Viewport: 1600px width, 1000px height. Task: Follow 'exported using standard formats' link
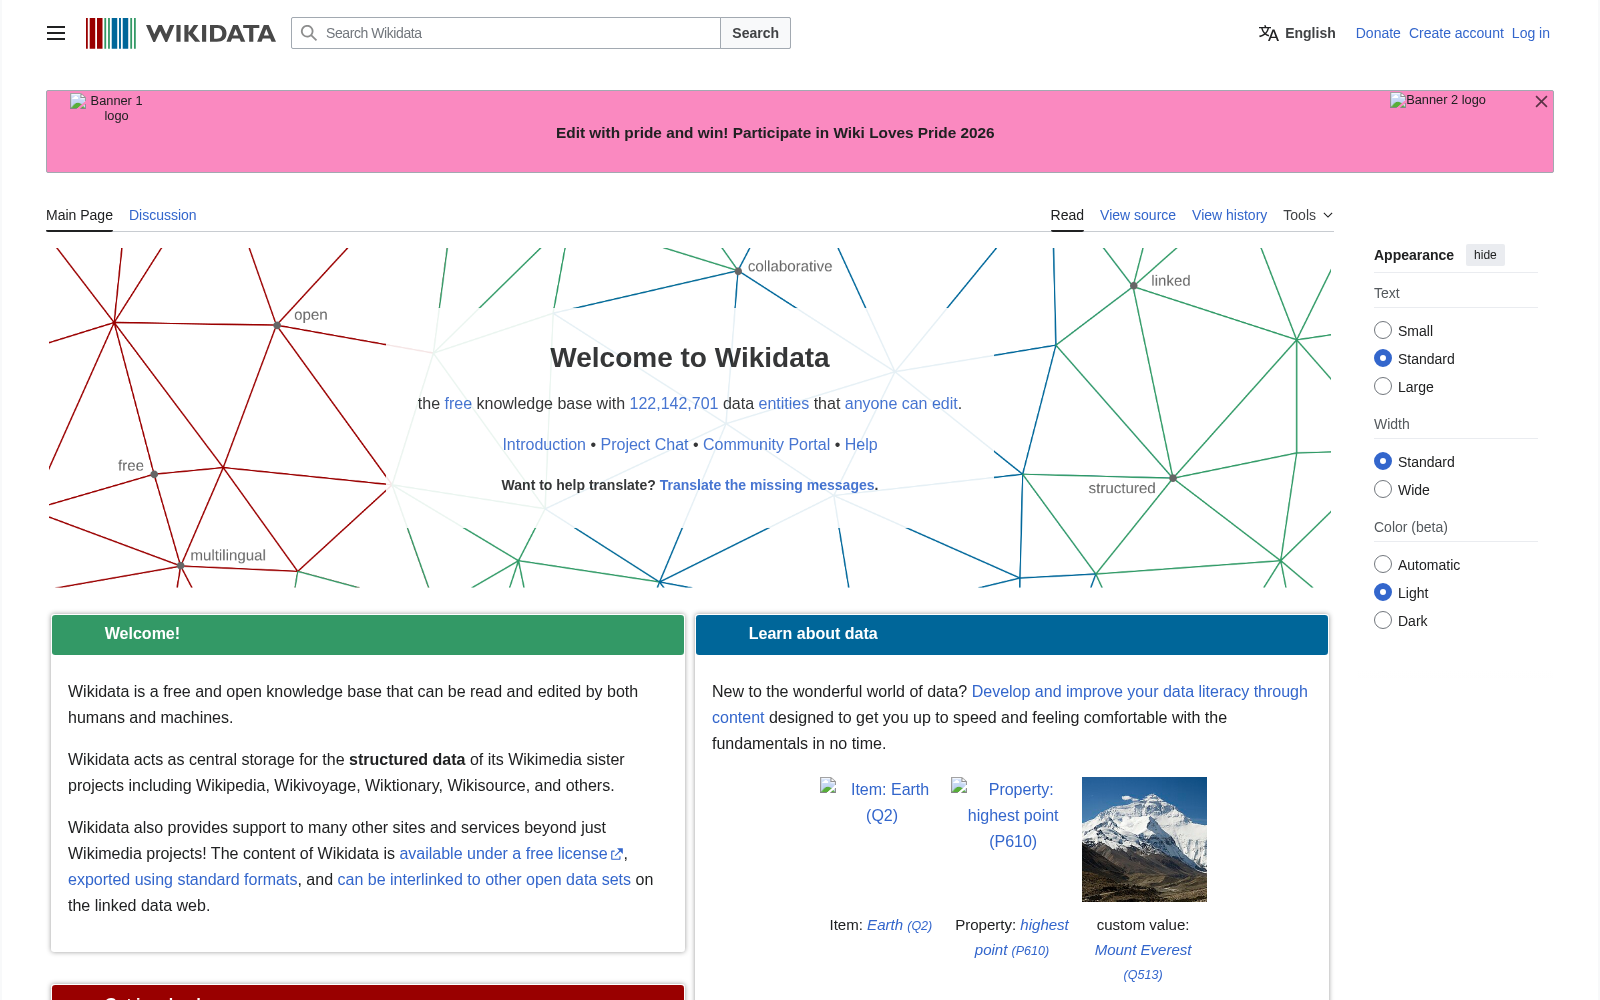click(x=183, y=879)
